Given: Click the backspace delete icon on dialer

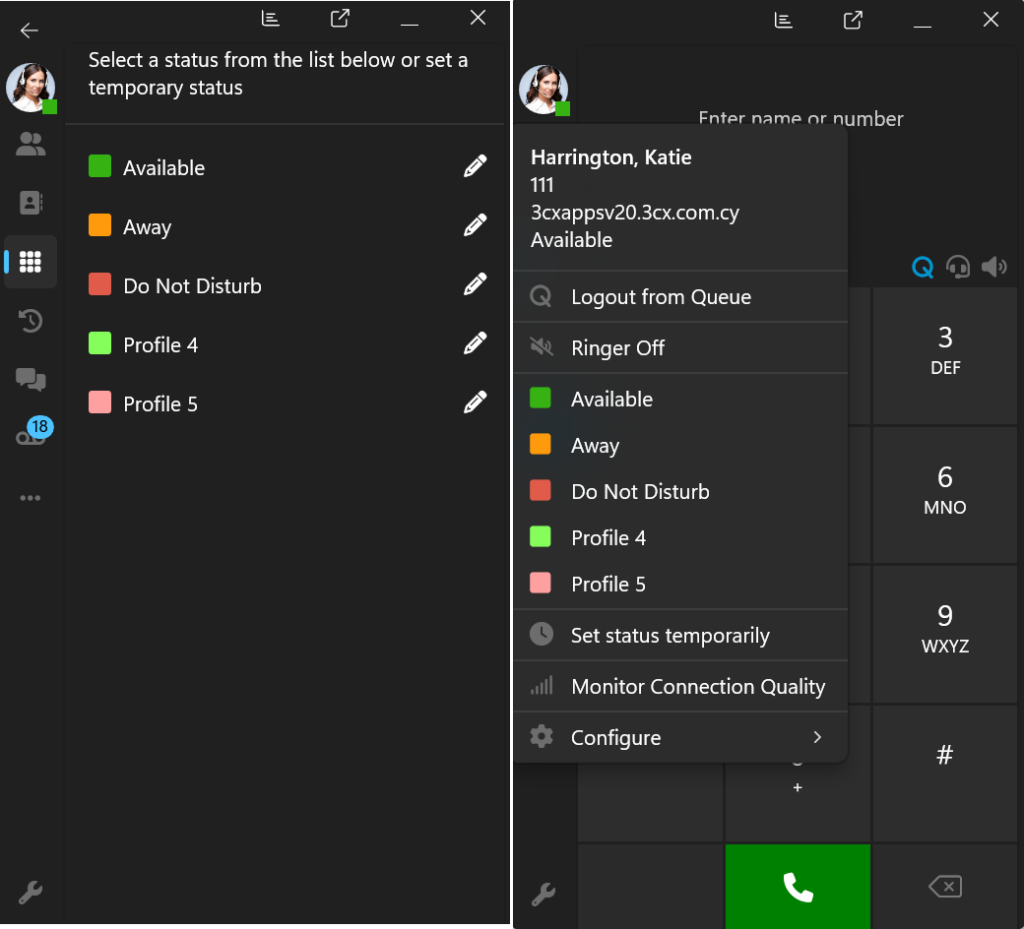Looking at the screenshot, I should [x=945, y=887].
